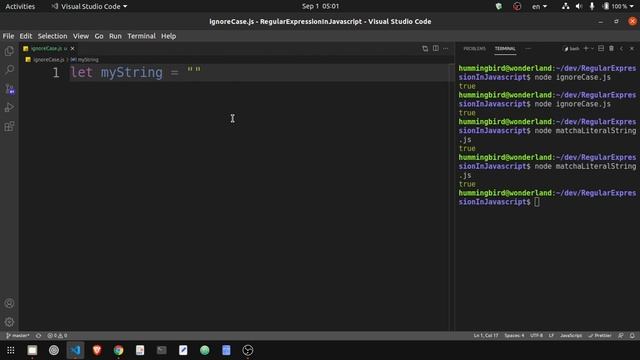Open the File menu
This screenshot has height=360, width=640.
tap(8, 36)
